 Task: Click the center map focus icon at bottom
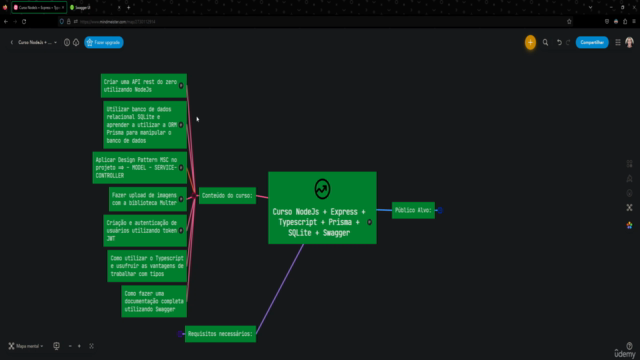(56, 346)
